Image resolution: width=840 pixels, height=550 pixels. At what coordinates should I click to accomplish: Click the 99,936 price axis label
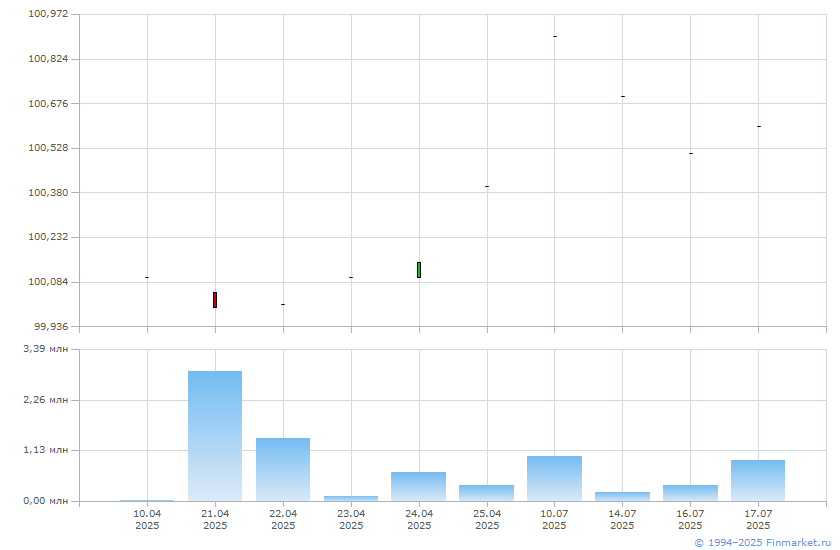point(51,326)
